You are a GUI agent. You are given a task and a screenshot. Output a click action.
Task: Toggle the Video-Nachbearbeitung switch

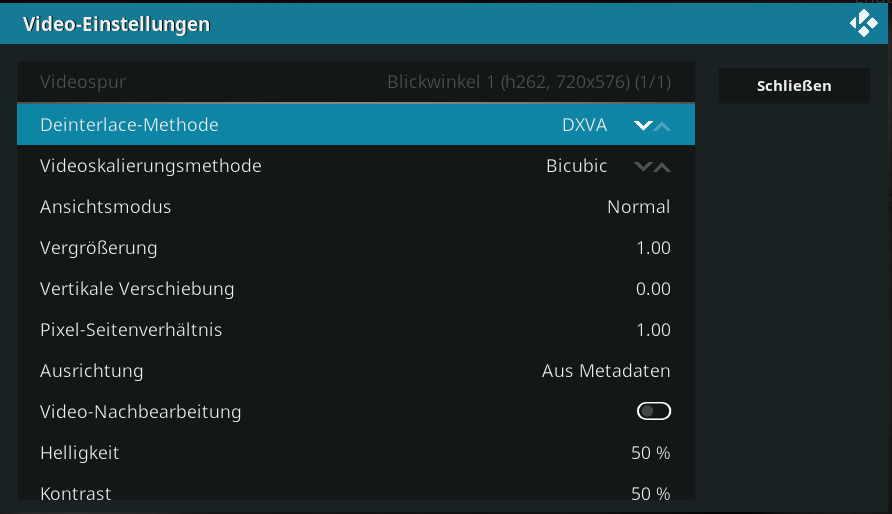coord(654,411)
